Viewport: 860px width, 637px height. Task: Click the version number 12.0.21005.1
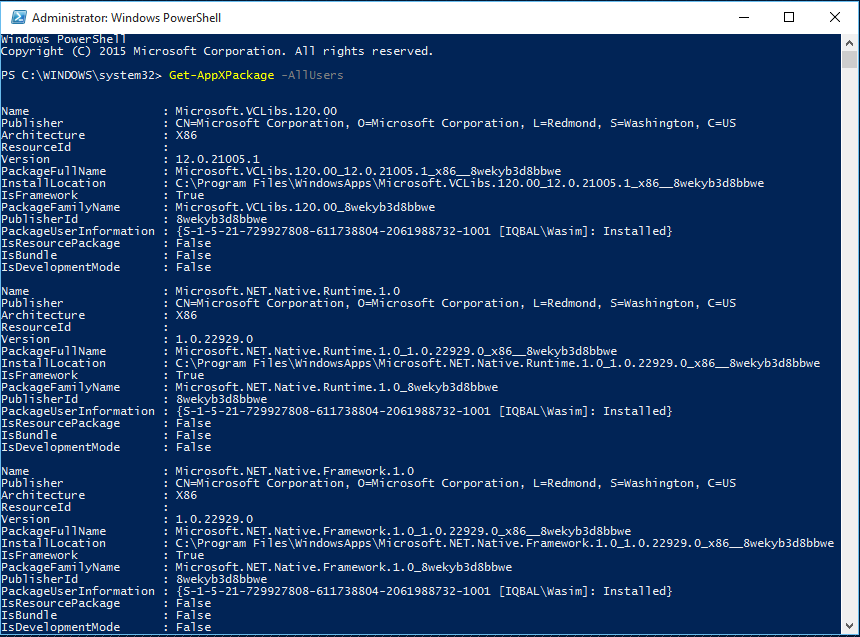point(217,159)
